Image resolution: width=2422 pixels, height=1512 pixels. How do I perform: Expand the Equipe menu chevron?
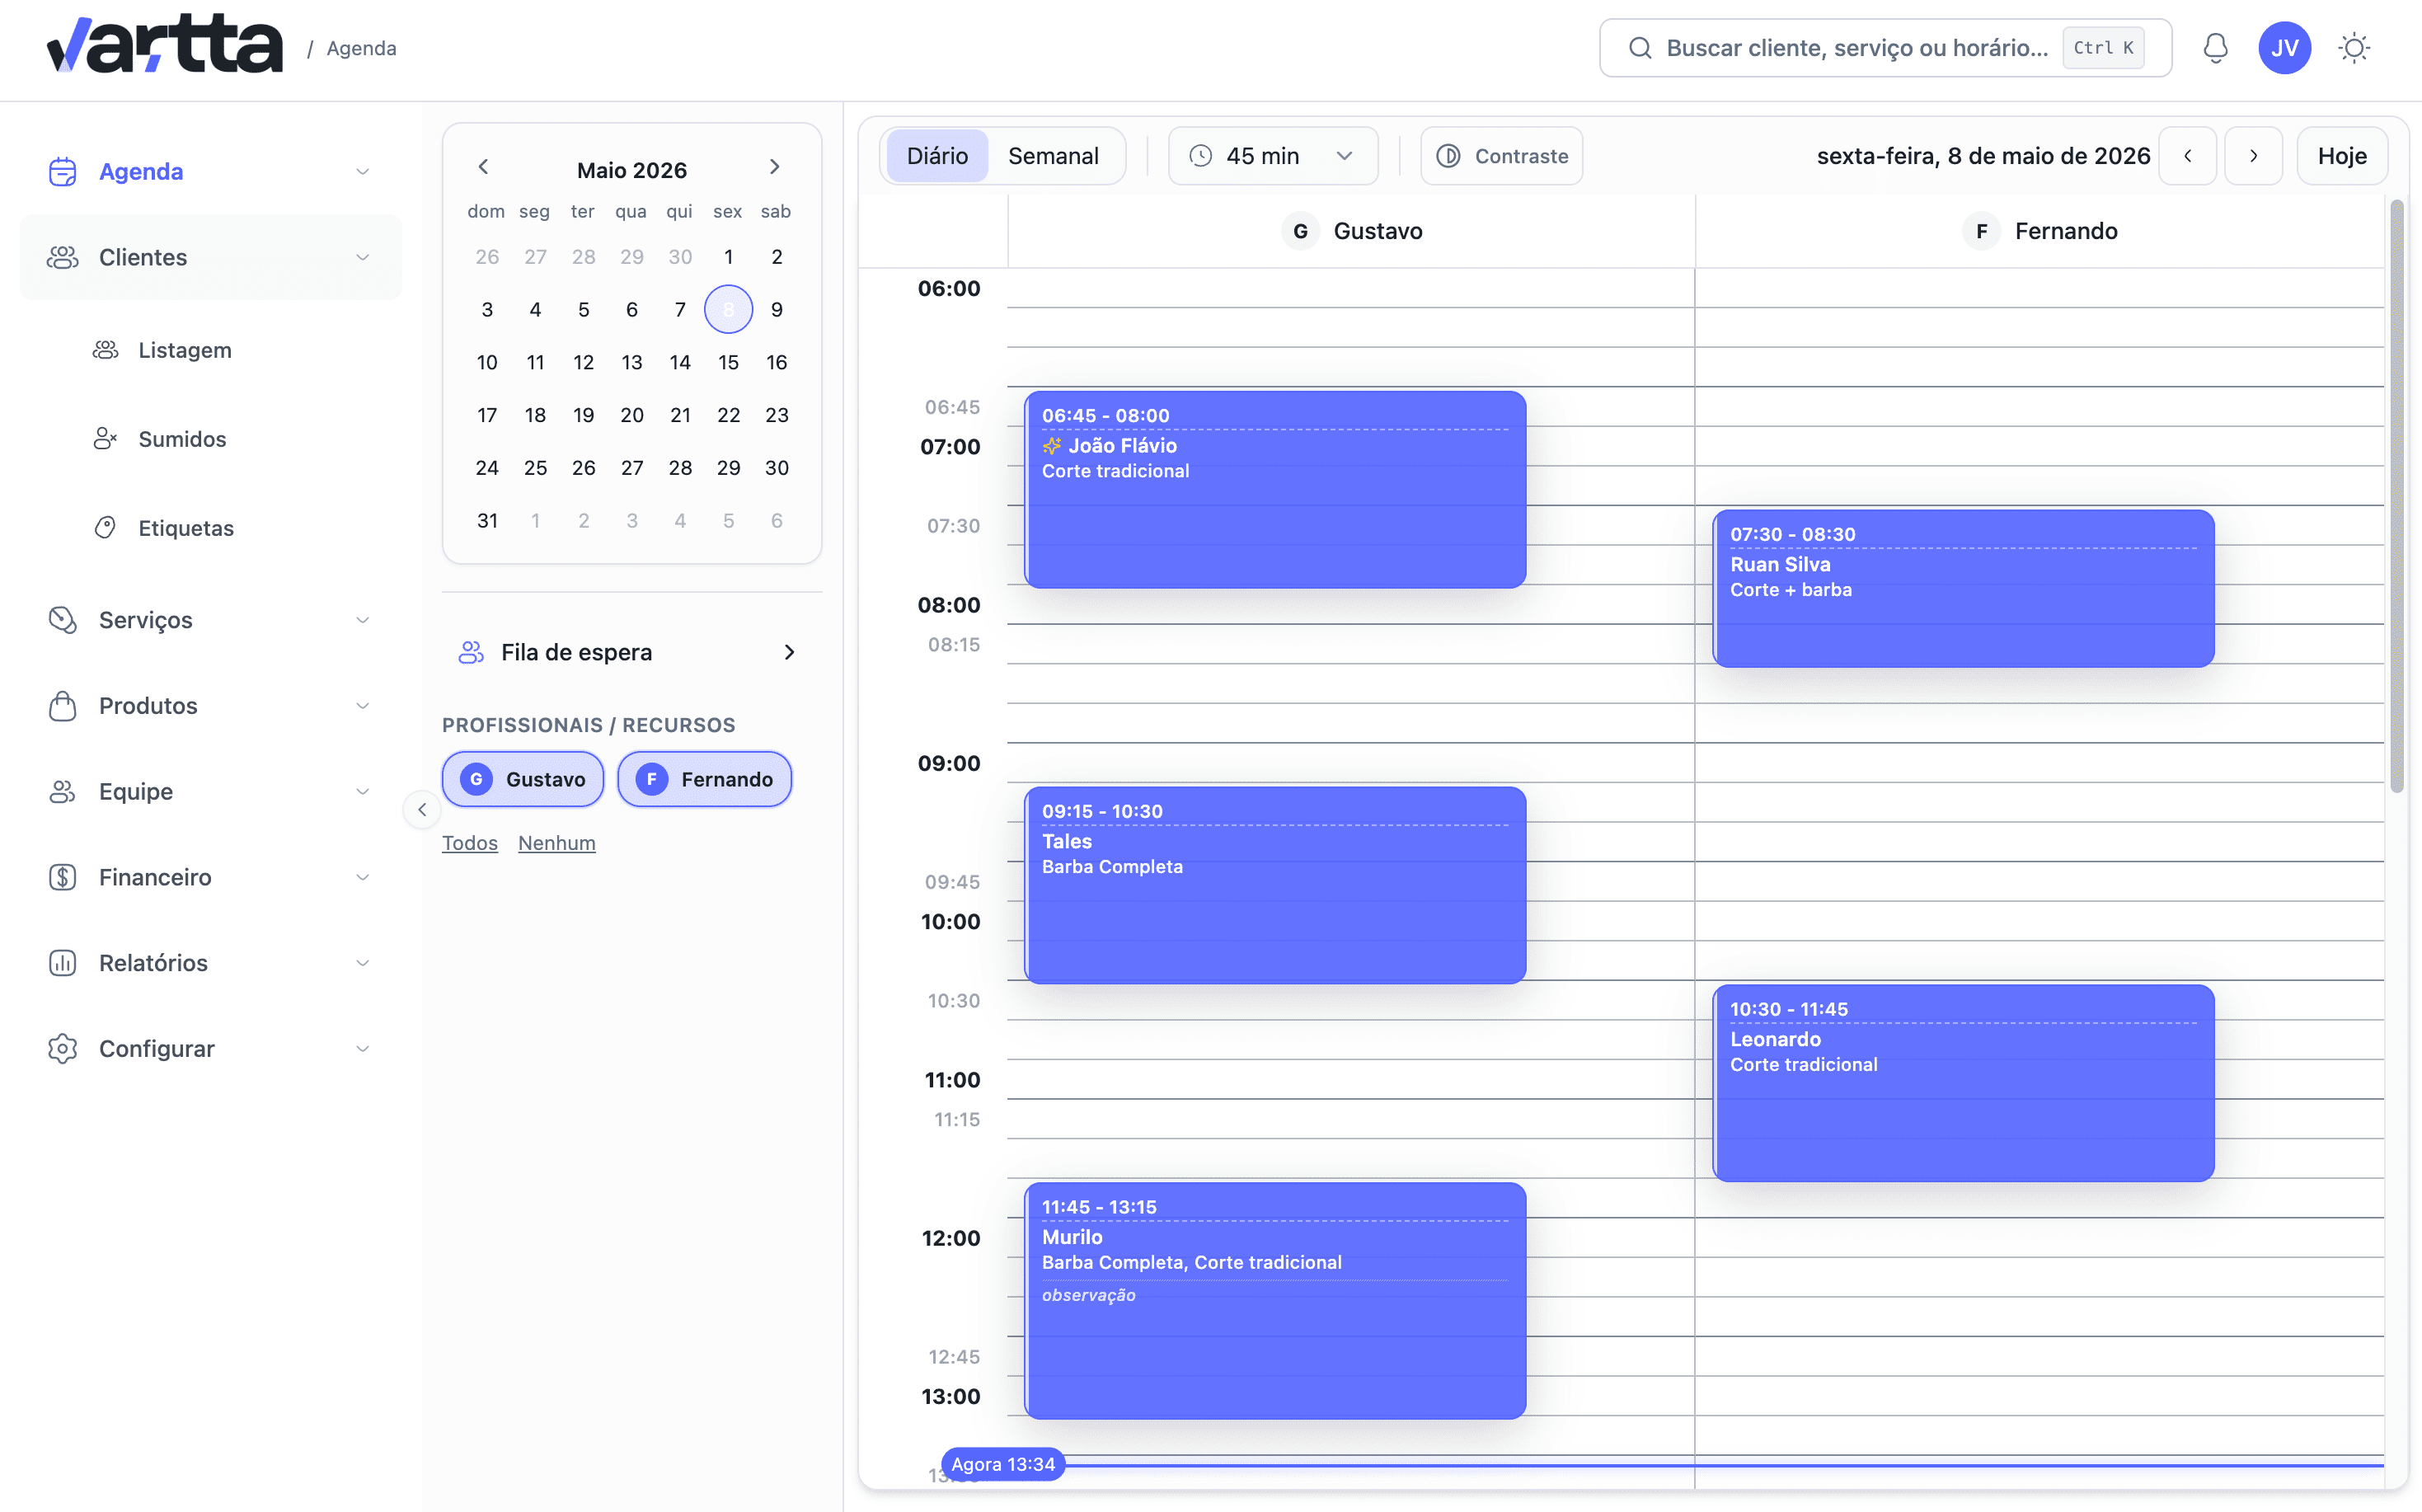point(362,792)
